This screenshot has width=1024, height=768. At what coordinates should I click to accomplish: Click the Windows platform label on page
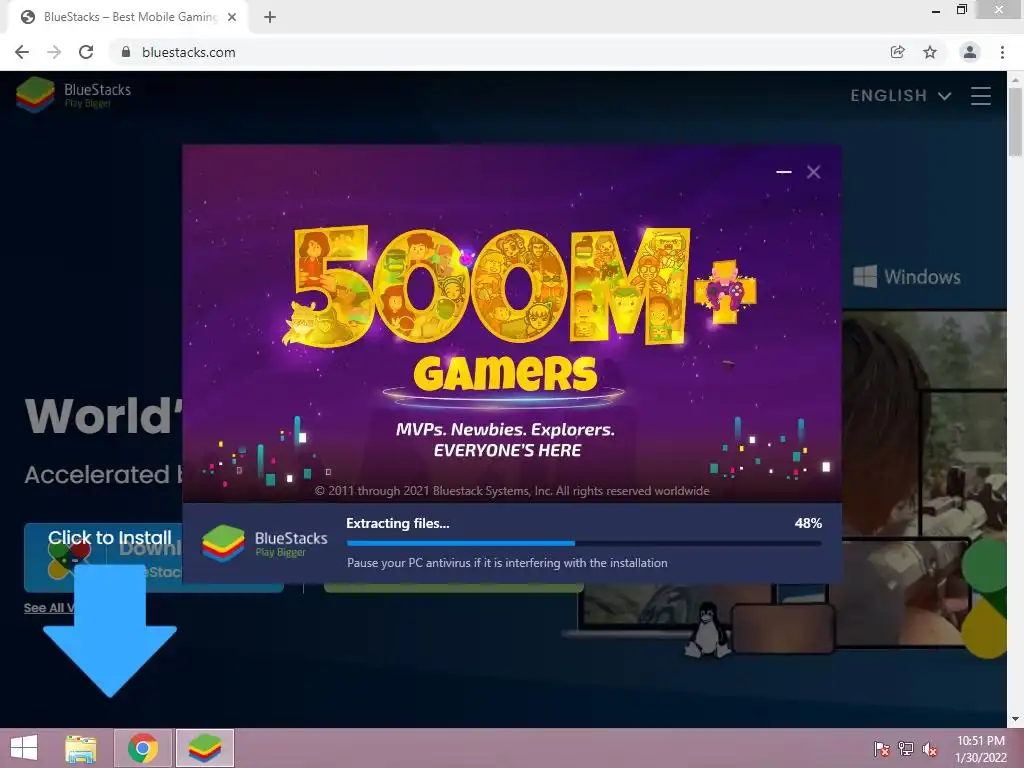click(907, 277)
